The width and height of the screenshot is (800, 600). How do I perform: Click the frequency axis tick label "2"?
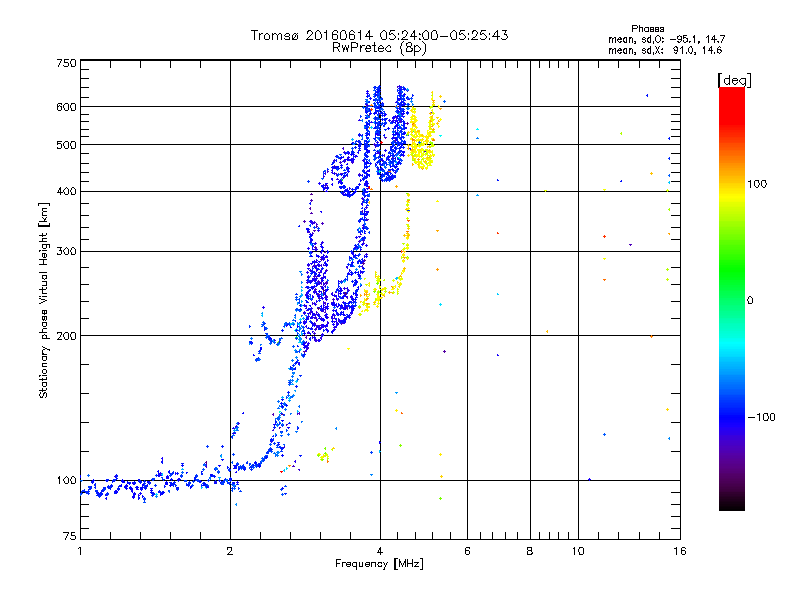tap(230, 551)
